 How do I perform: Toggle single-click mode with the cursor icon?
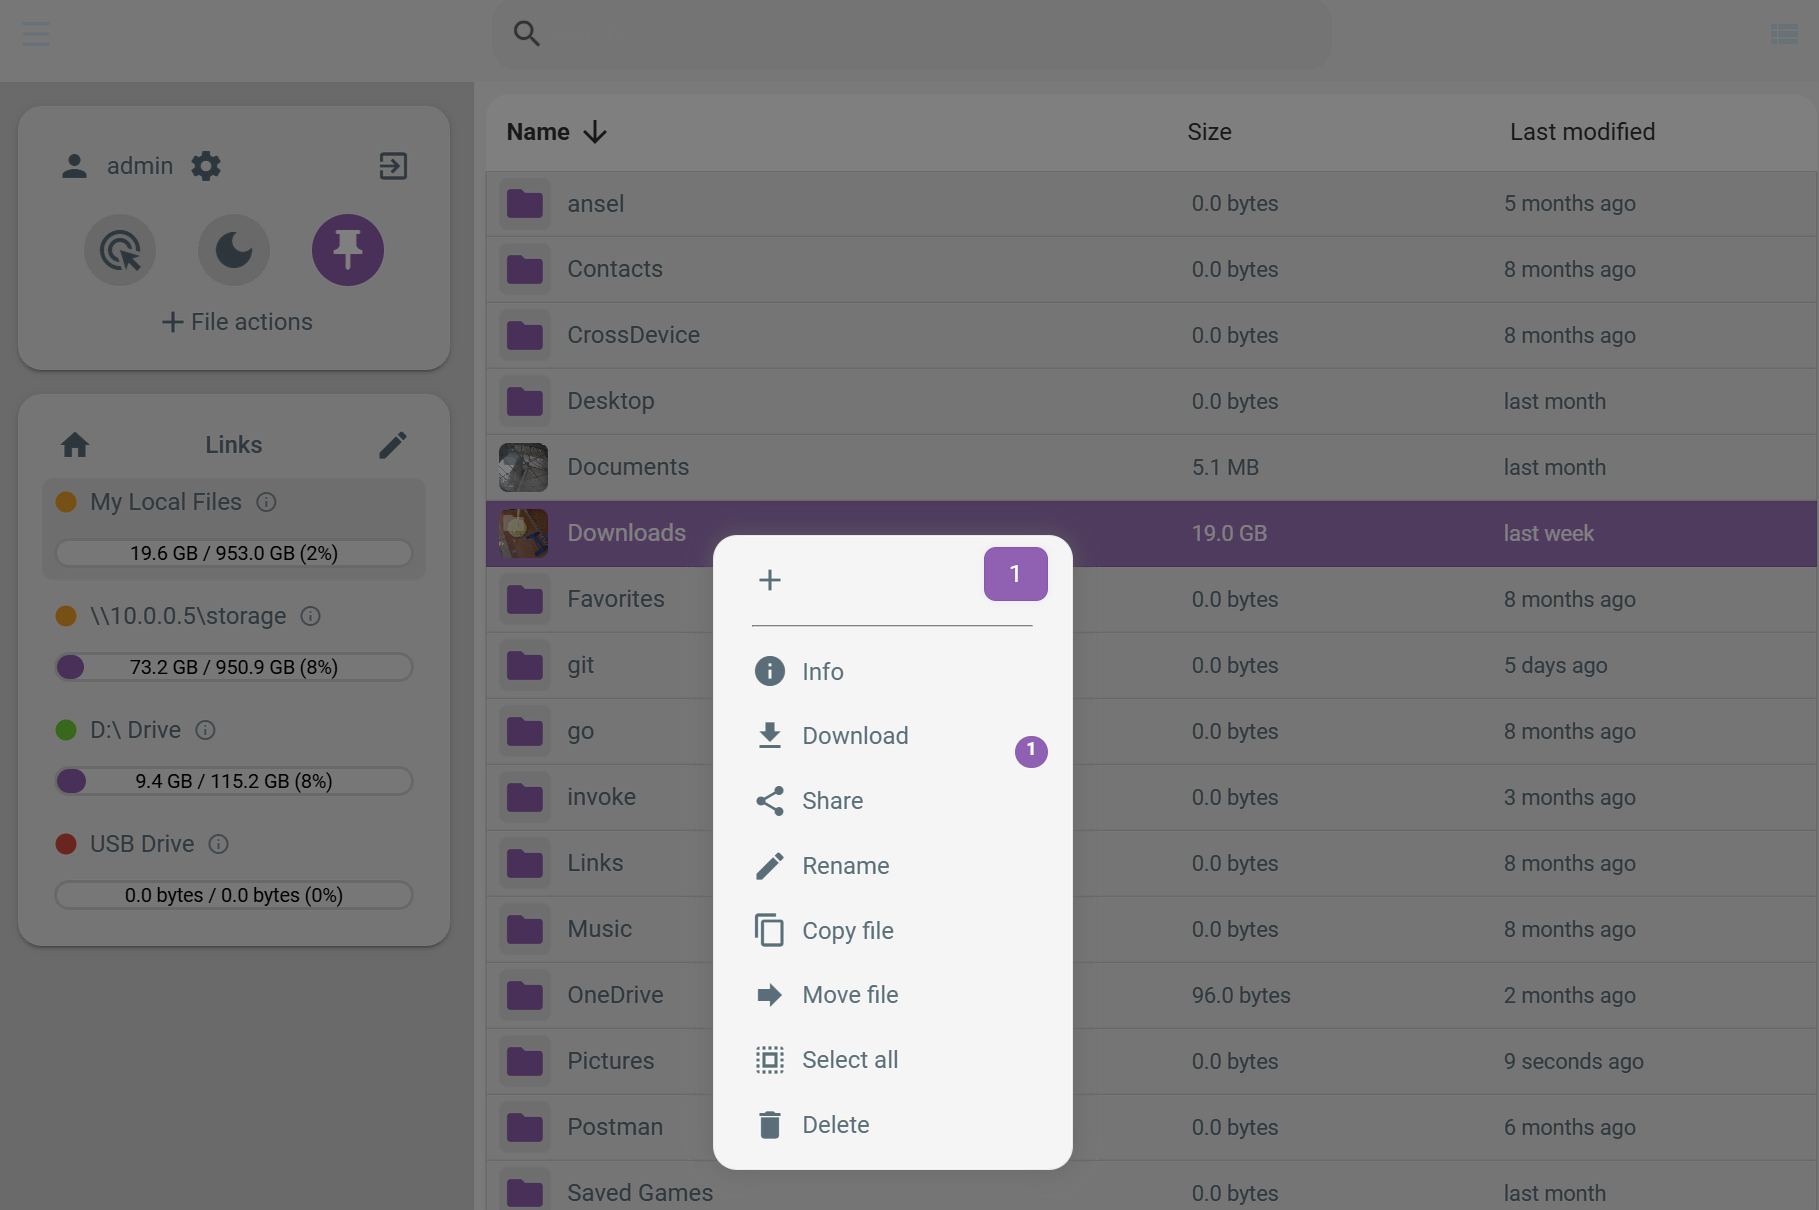point(119,250)
